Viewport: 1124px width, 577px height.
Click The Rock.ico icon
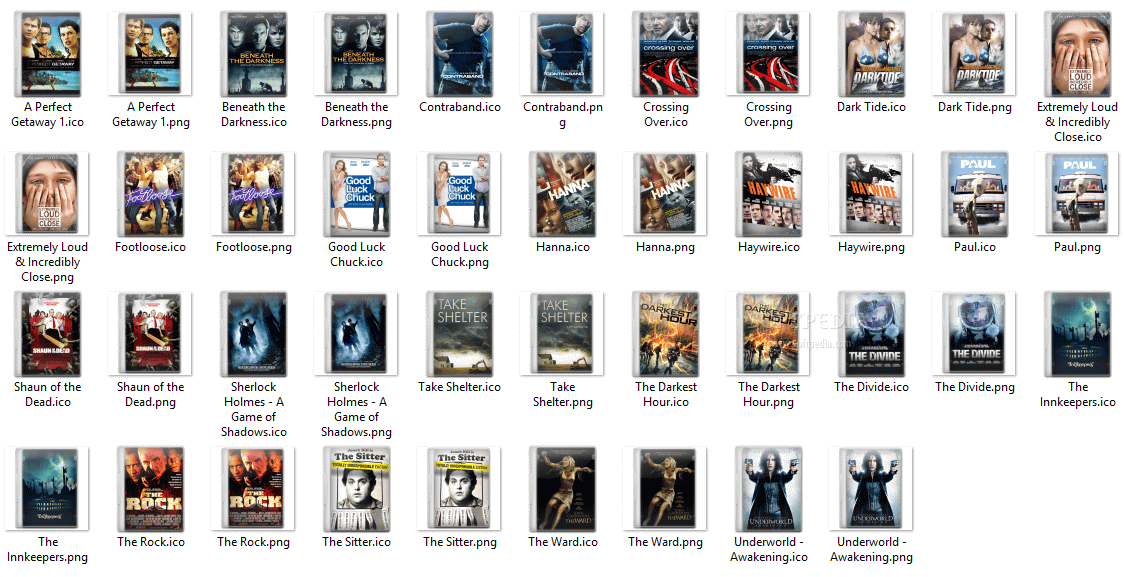point(151,489)
